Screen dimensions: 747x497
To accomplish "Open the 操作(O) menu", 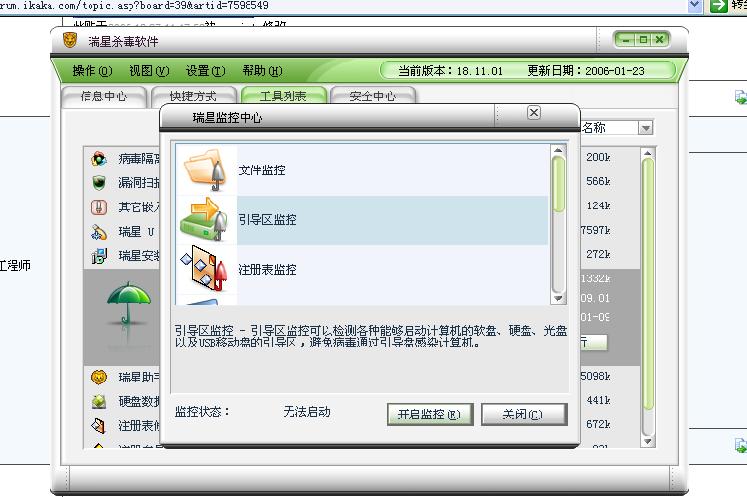I will pyautogui.click(x=92, y=71).
